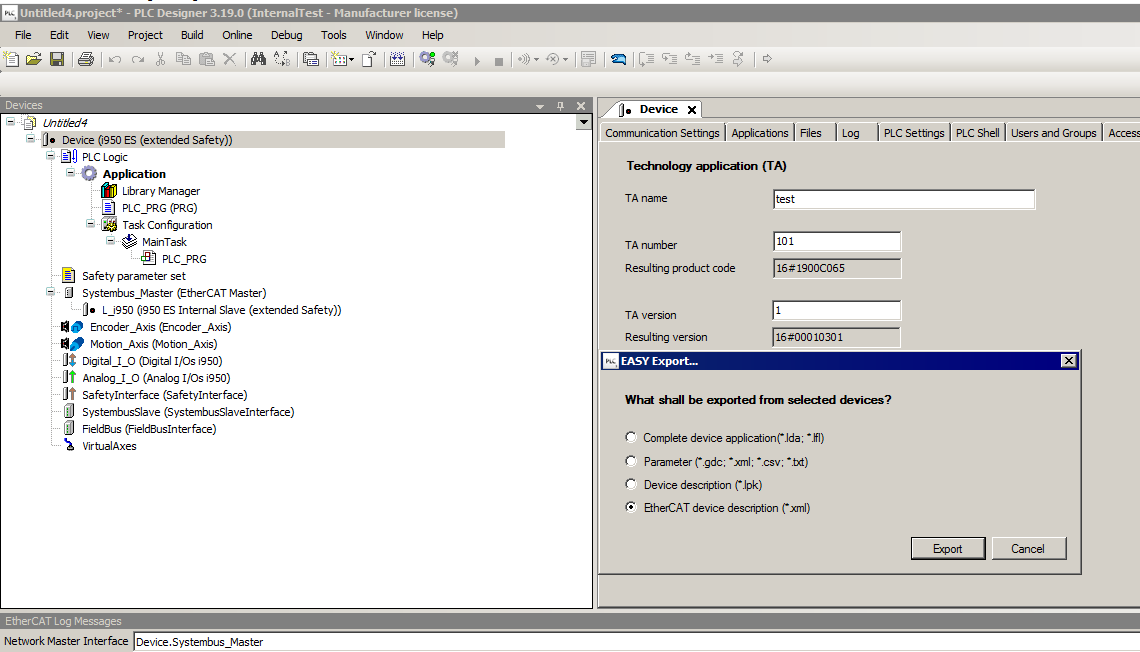This screenshot has height=652, width=1140.
Task: Select Parameter export radio option
Action: click(631, 461)
